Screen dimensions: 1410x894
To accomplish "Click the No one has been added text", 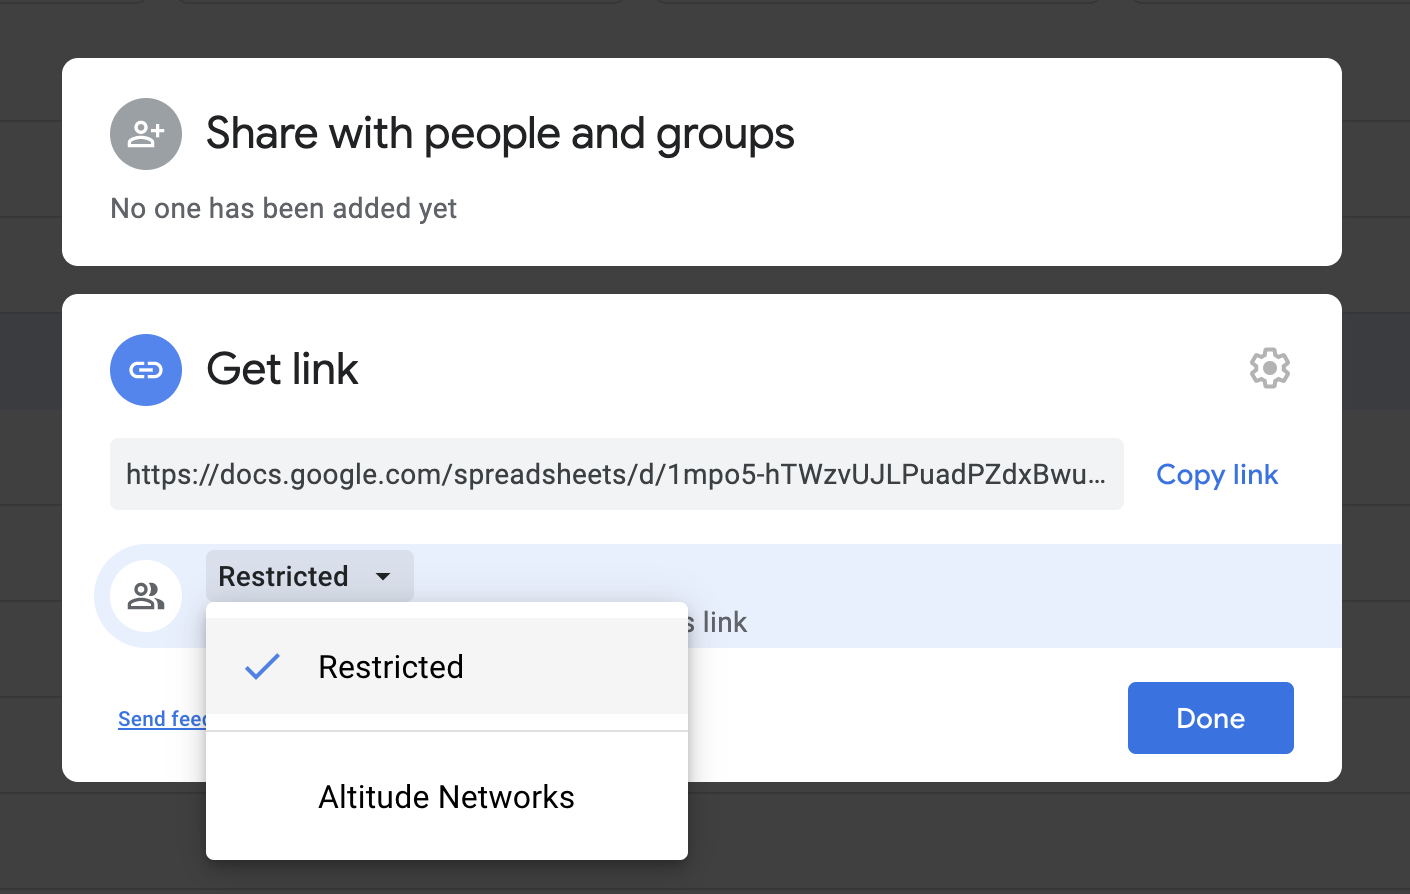I will click(283, 208).
